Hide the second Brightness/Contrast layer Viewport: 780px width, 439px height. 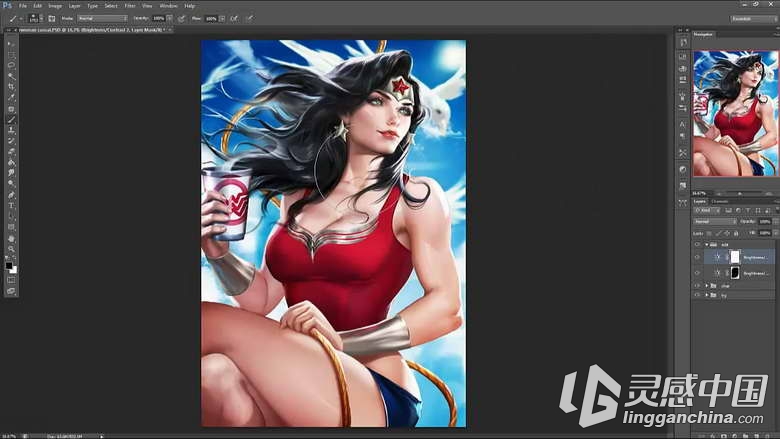coord(697,273)
